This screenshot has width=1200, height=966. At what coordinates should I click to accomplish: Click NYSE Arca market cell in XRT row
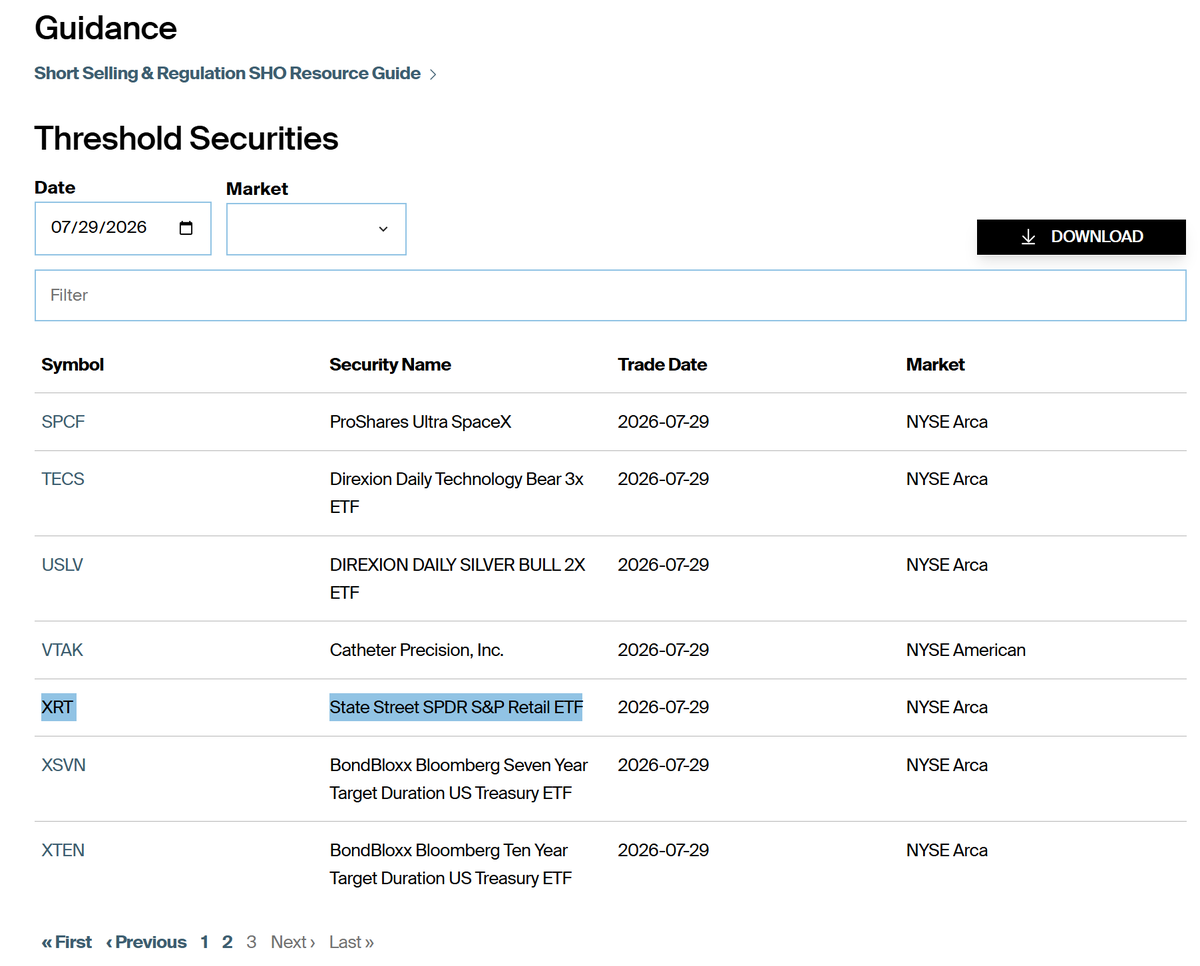947,707
